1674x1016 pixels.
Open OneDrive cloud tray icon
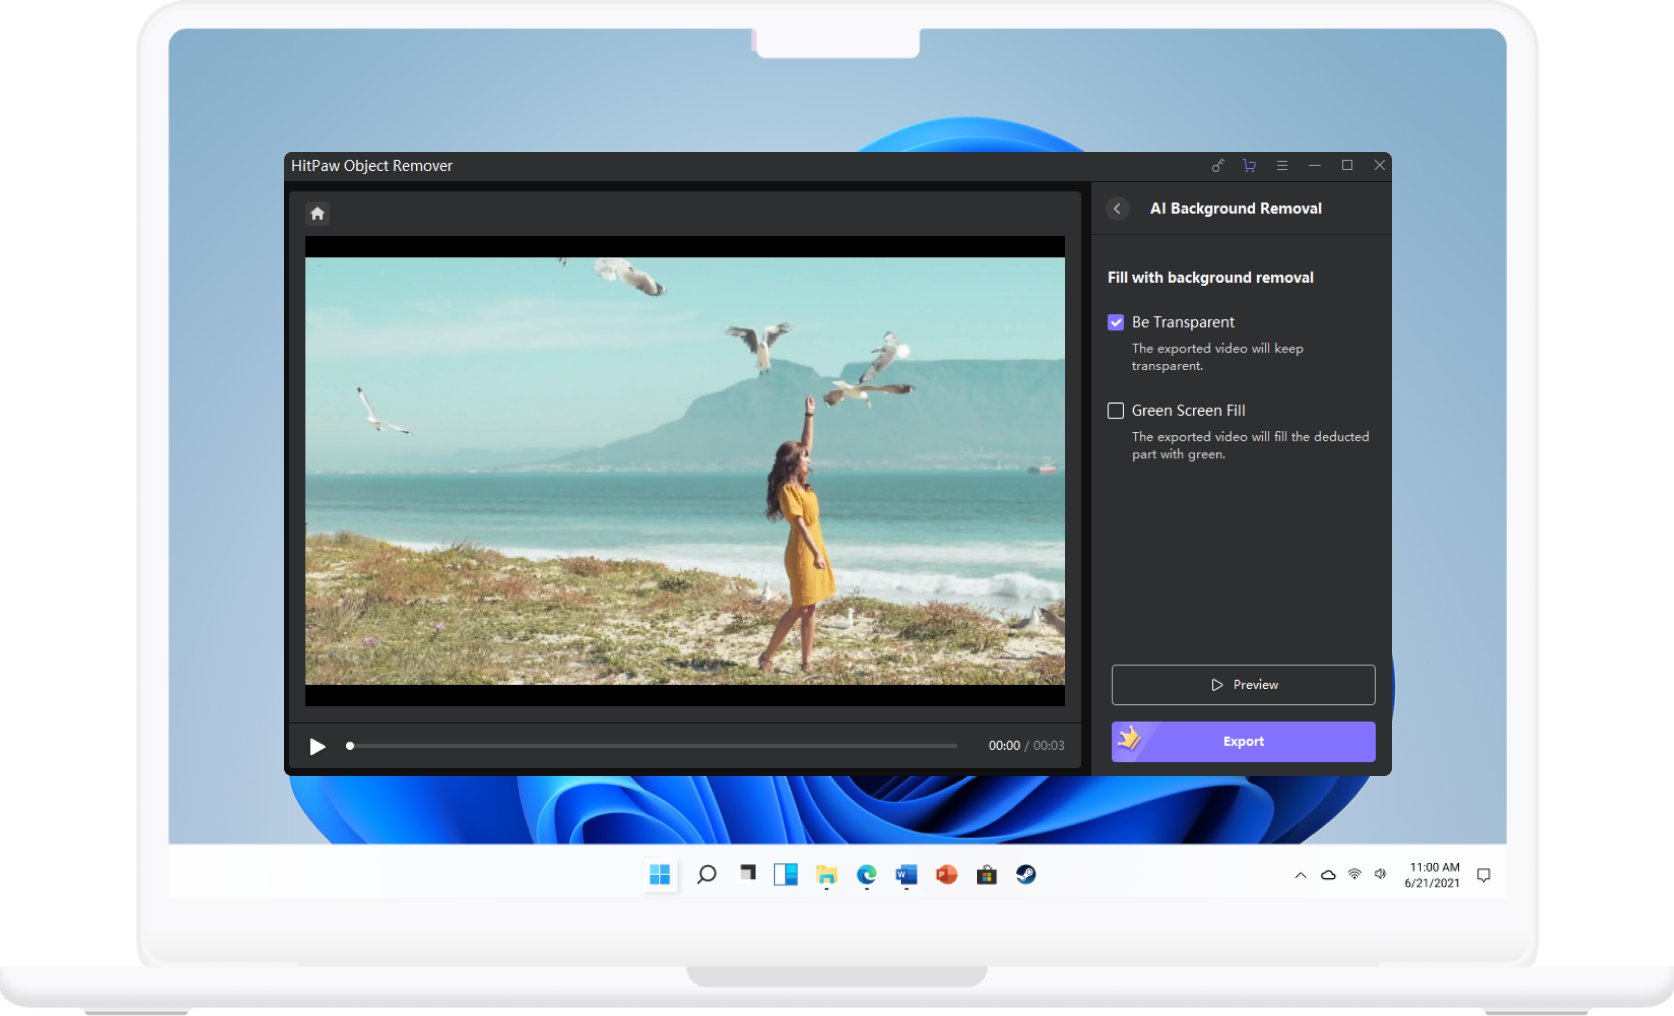[1328, 875]
